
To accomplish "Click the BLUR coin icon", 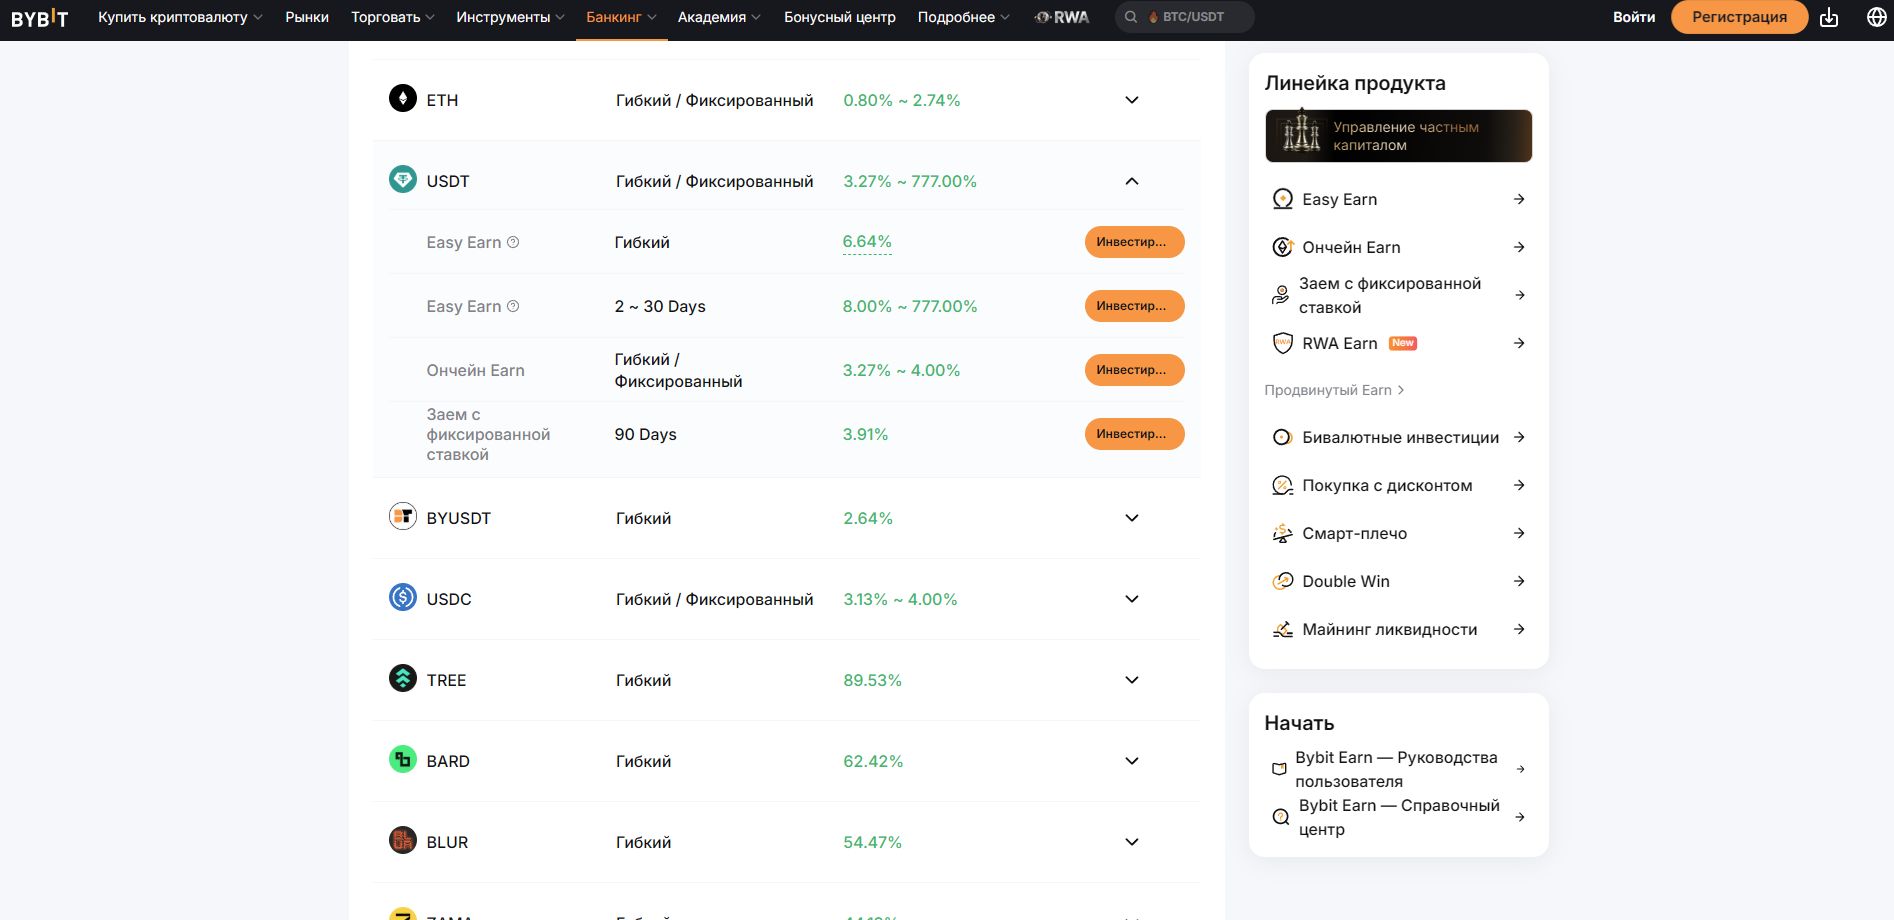I will tap(403, 840).
